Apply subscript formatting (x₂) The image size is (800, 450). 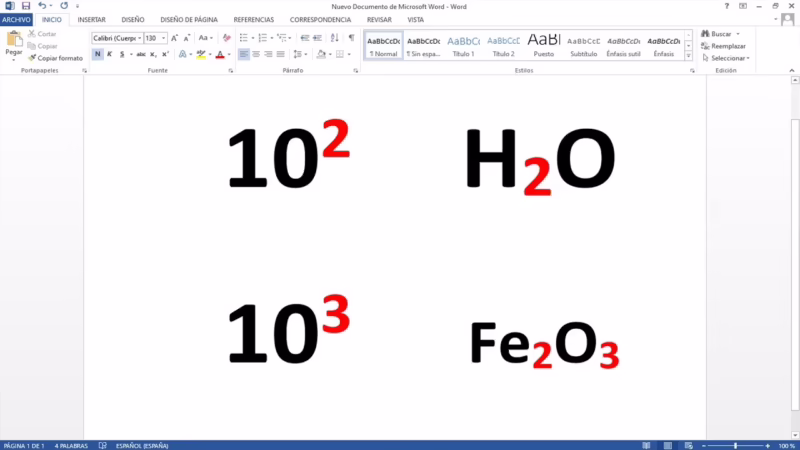[153, 54]
